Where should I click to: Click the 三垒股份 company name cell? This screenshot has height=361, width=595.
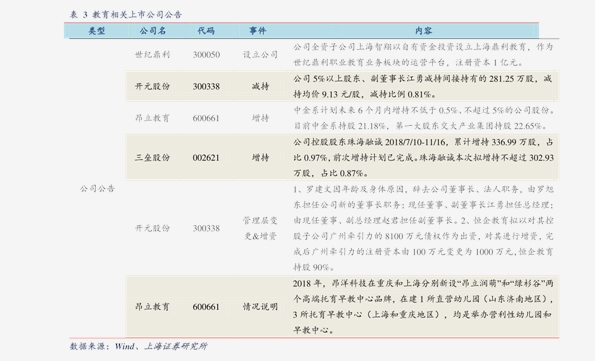point(153,158)
